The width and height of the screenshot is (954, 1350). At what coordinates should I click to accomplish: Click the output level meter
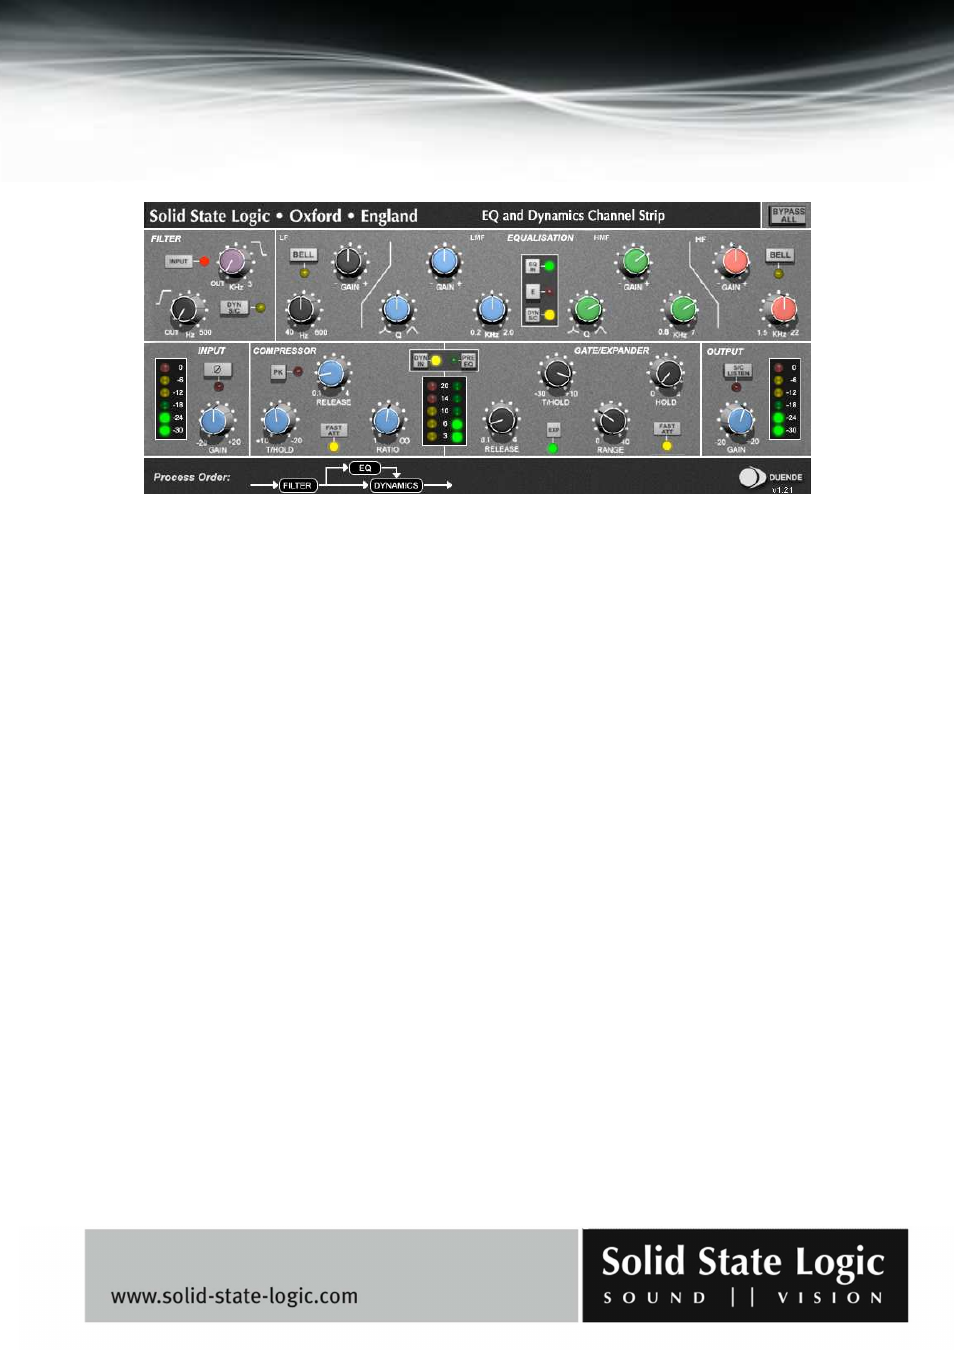785,399
